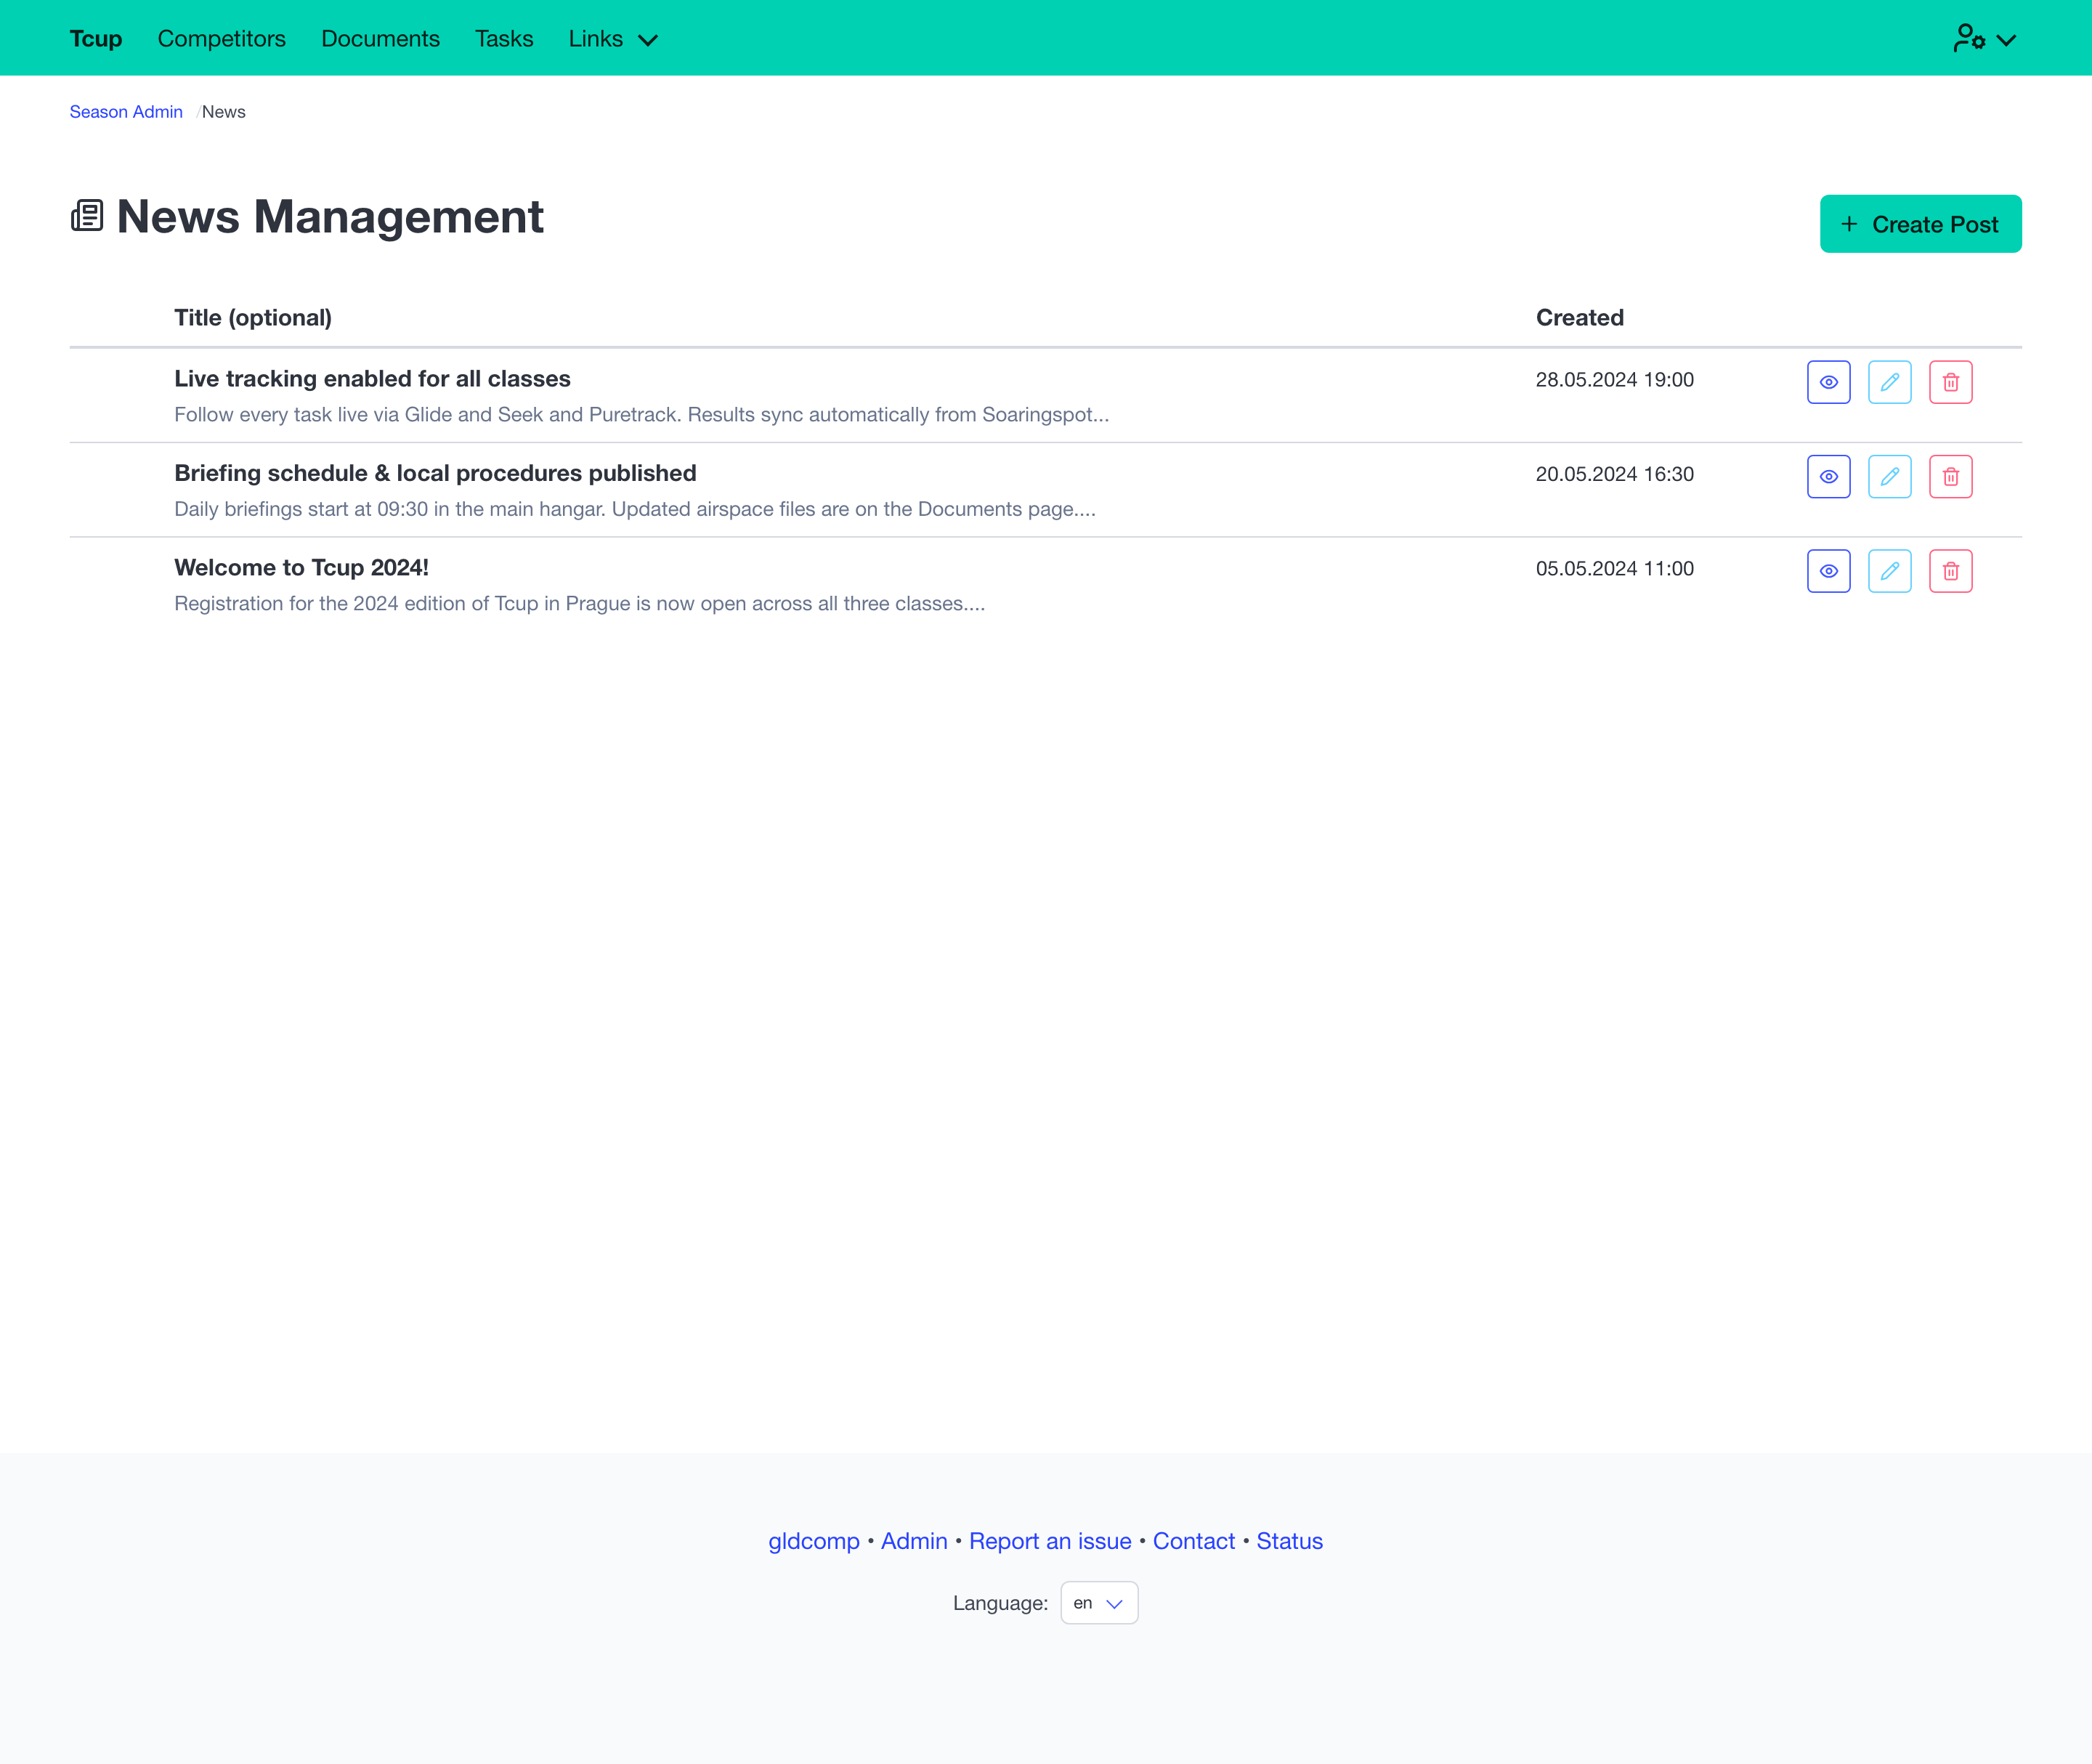Click Report an issue link
The height and width of the screenshot is (1764, 2092).
pyautogui.click(x=1049, y=1541)
